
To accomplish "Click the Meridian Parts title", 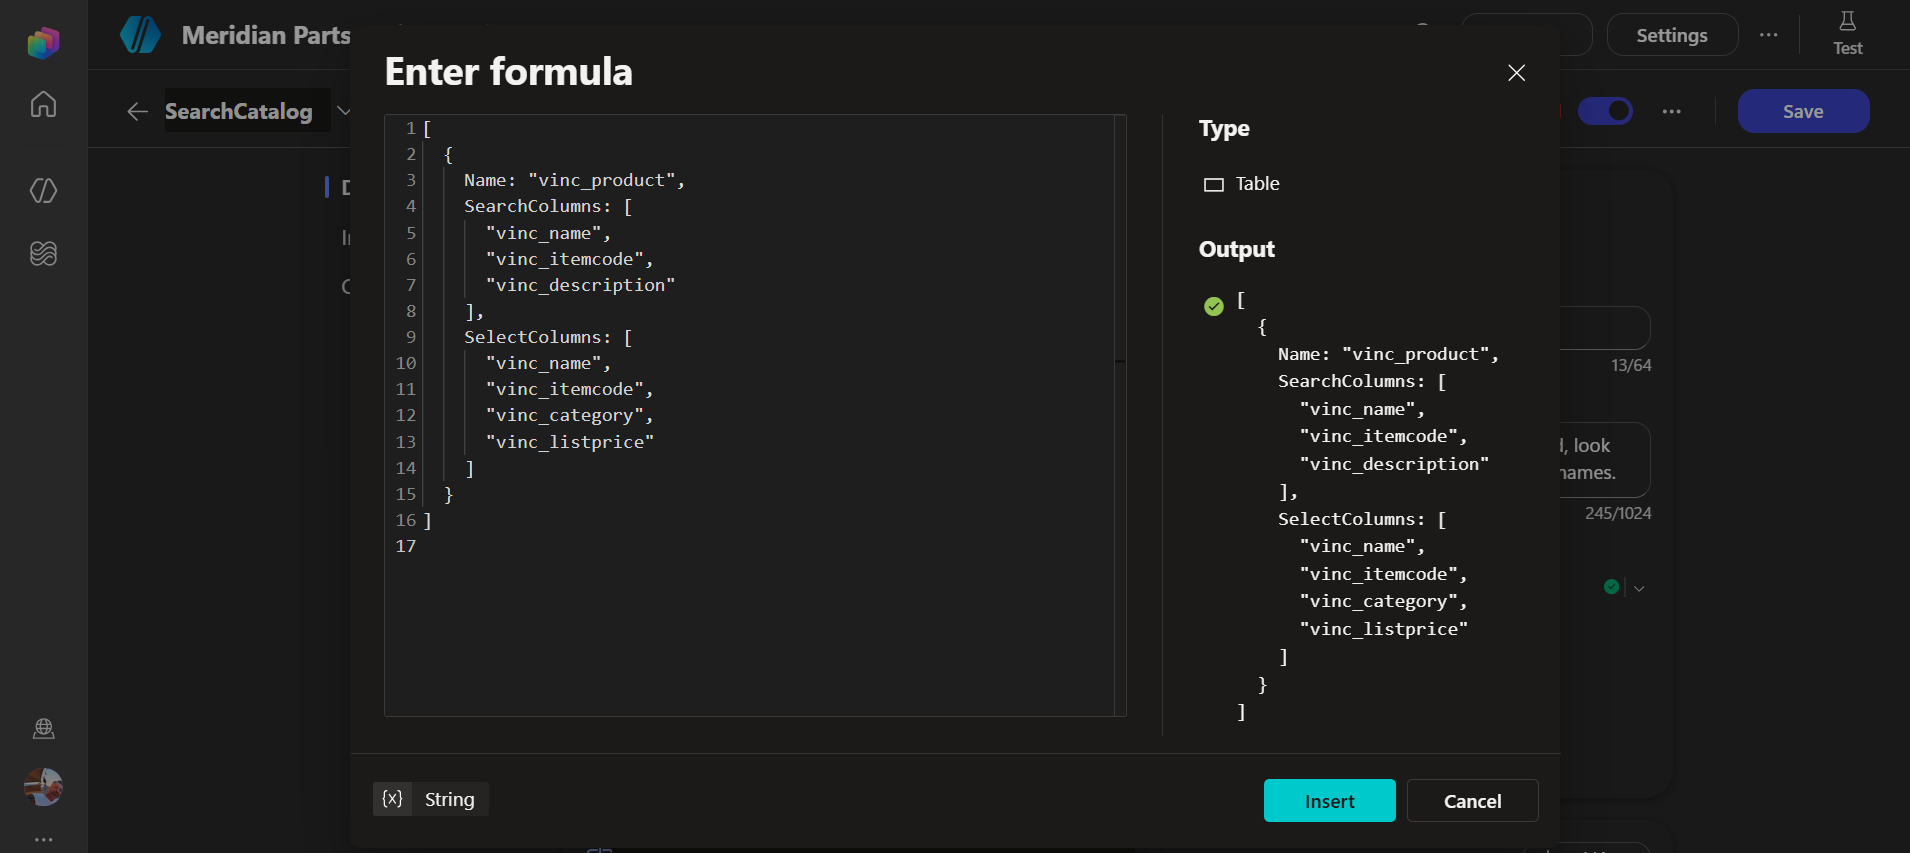I will (266, 35).
